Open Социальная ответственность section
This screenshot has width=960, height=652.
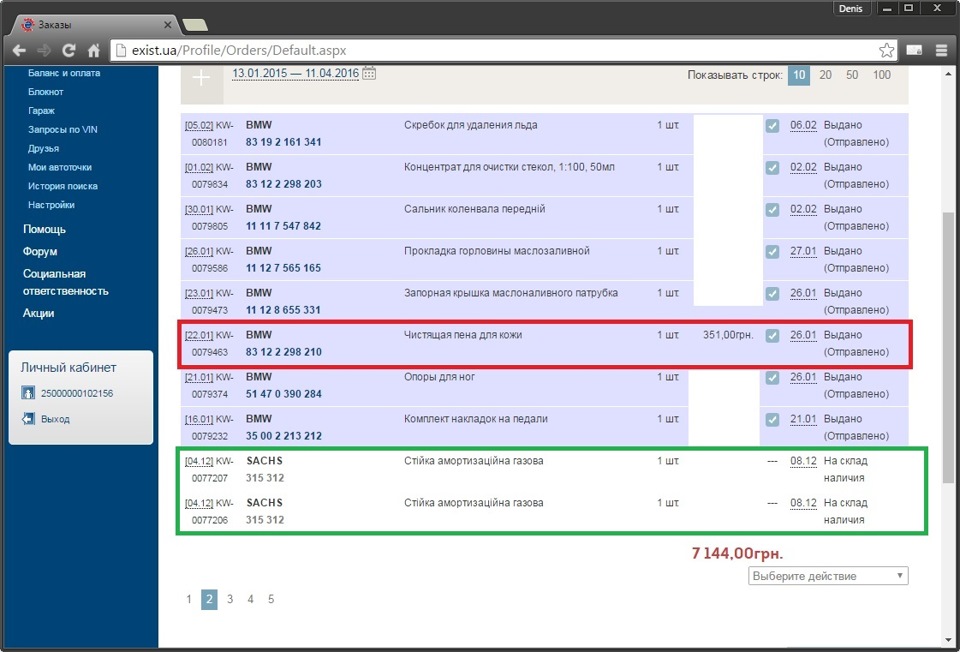66,282
